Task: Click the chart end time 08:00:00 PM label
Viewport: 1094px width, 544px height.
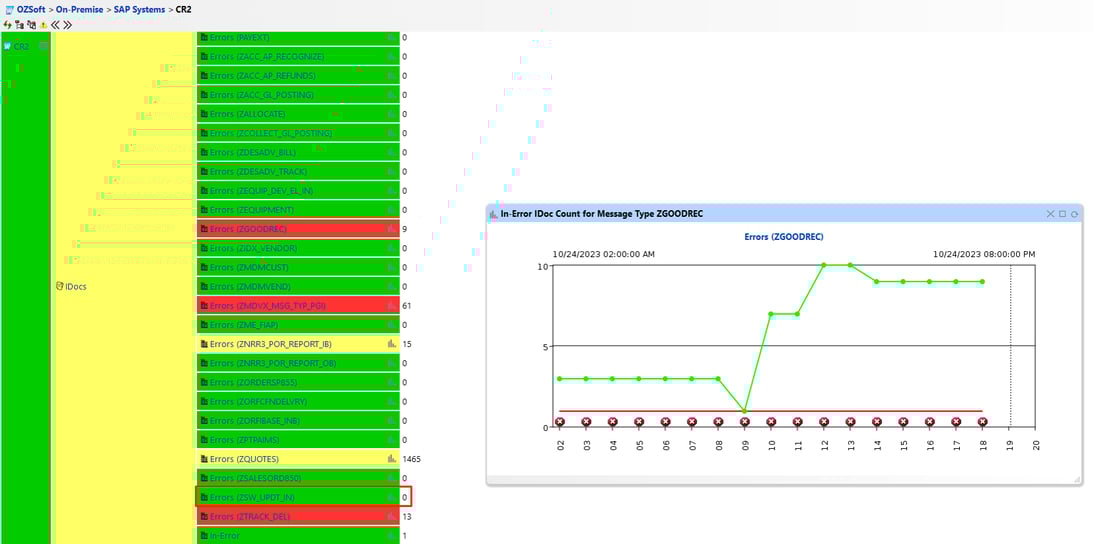Action: pos(984,255)
